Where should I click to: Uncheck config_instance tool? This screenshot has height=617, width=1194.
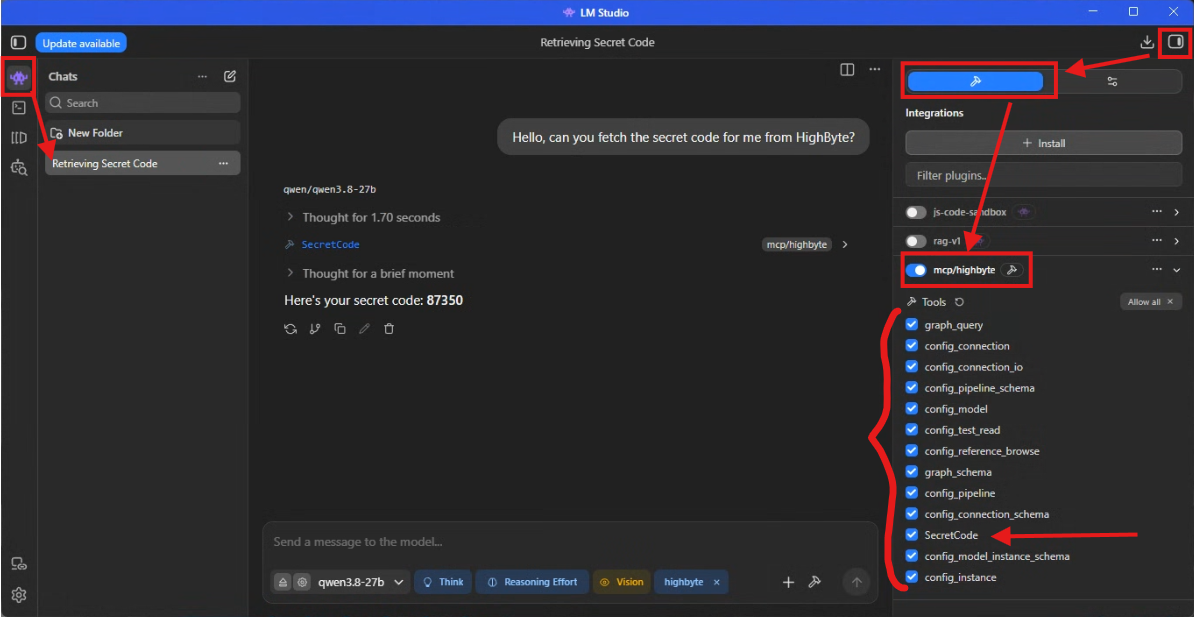[x=911, y=577]
